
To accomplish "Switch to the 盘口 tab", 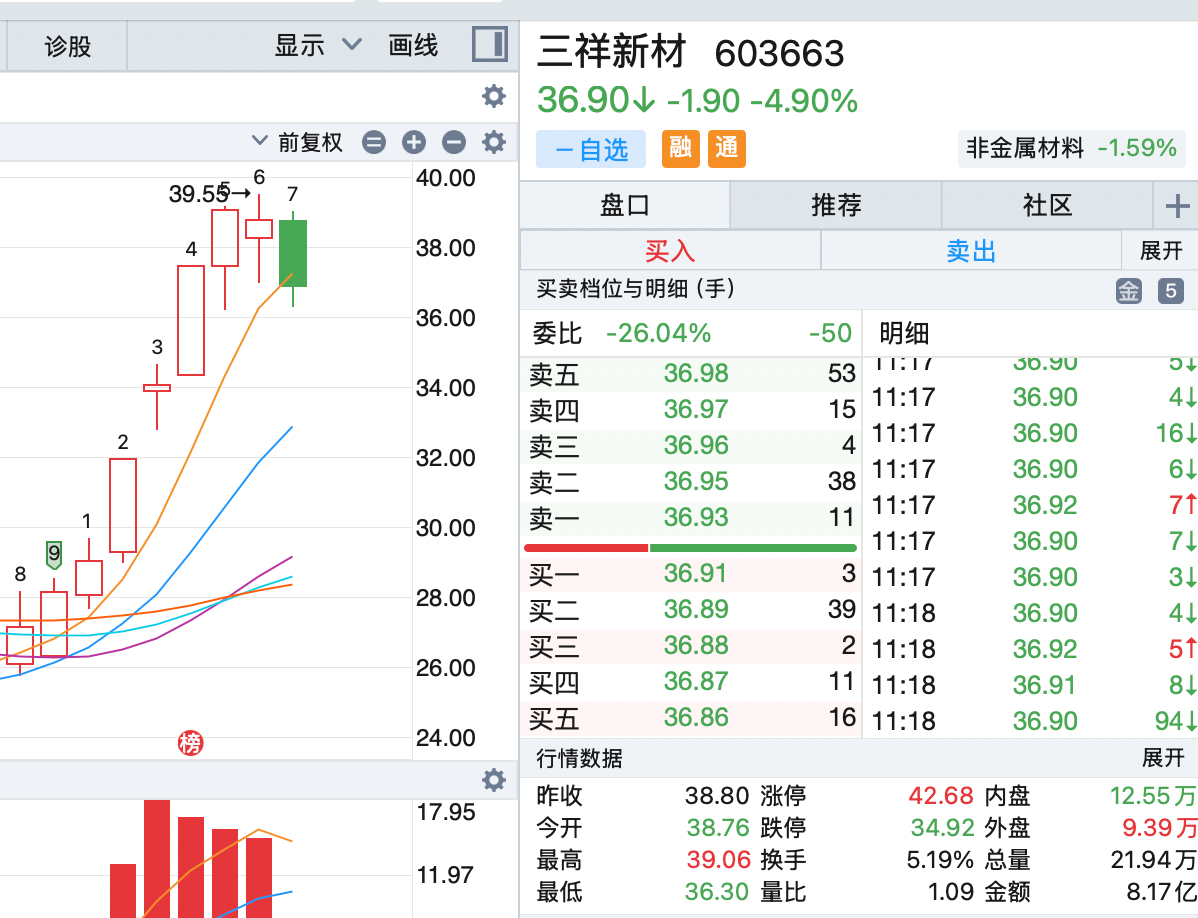I will point(624,205).
